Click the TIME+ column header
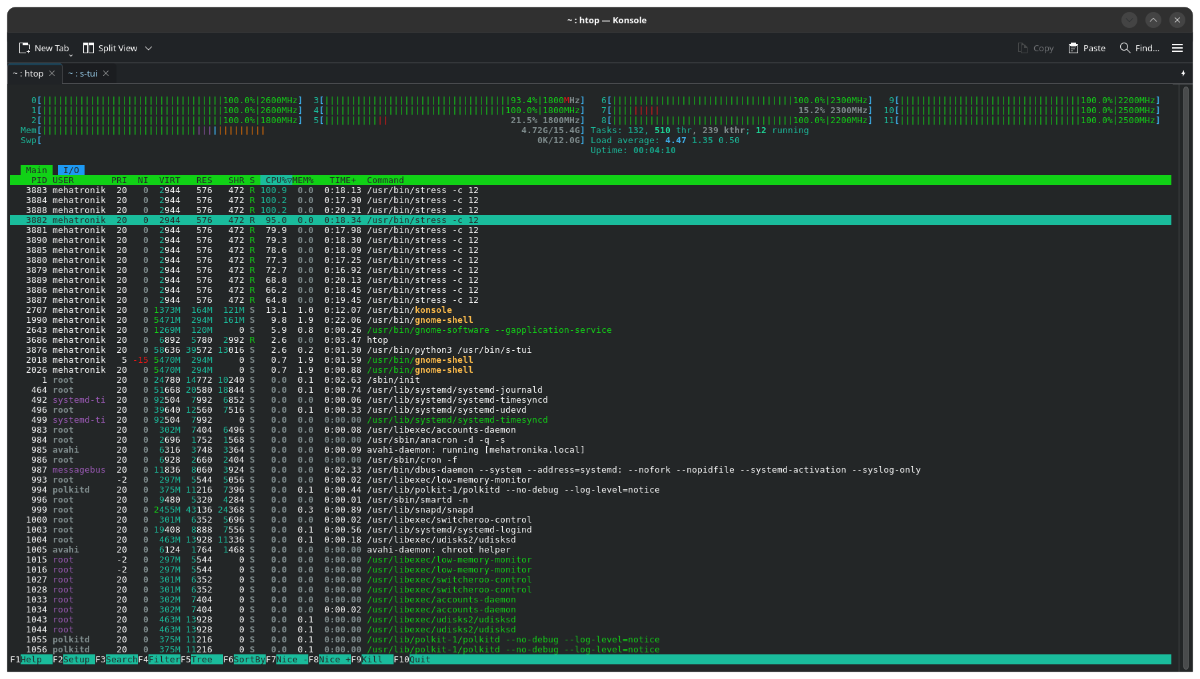Image resolution: width=1200 pixels, height=679 pixels. [342, 180]
